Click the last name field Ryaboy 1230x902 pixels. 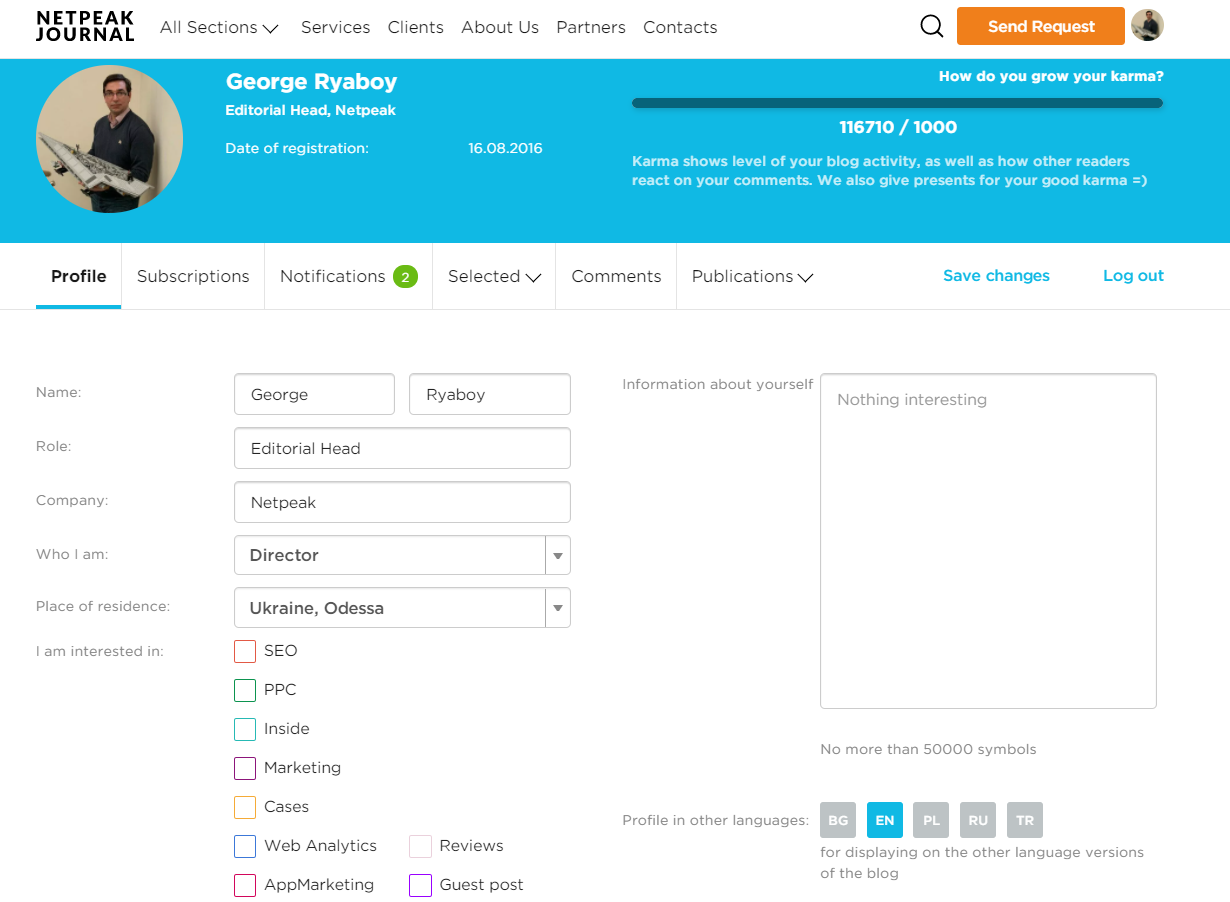coord(490,394)
